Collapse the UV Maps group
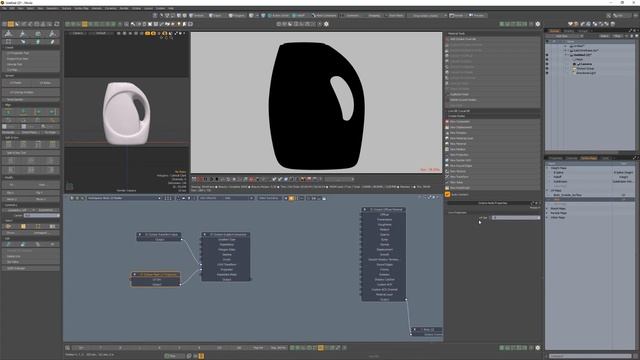This screenshot has height=360, width=640. (548, 191)
